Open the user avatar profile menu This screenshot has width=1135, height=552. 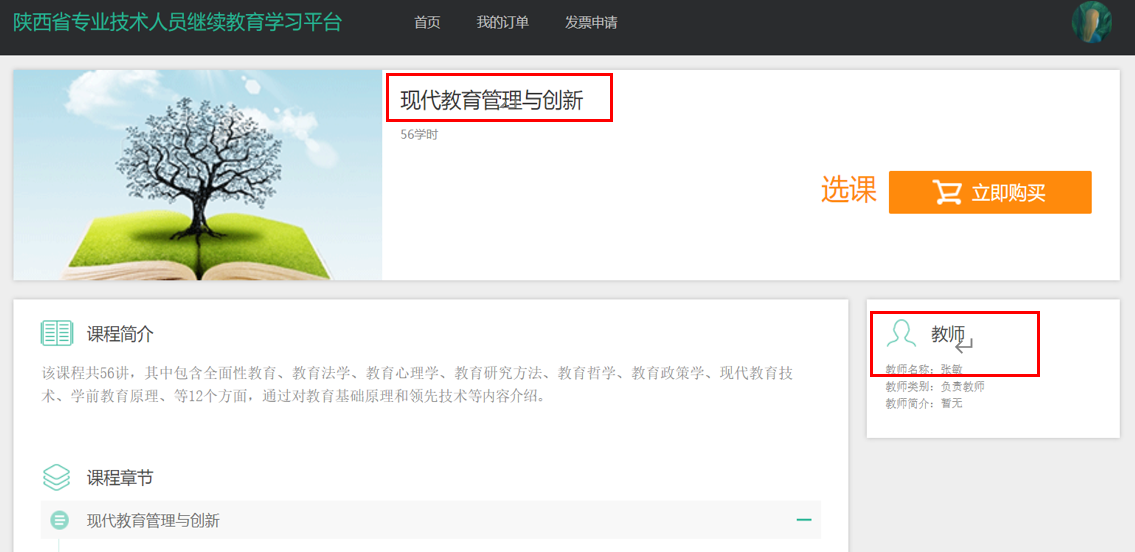[x=1091, y=22]
